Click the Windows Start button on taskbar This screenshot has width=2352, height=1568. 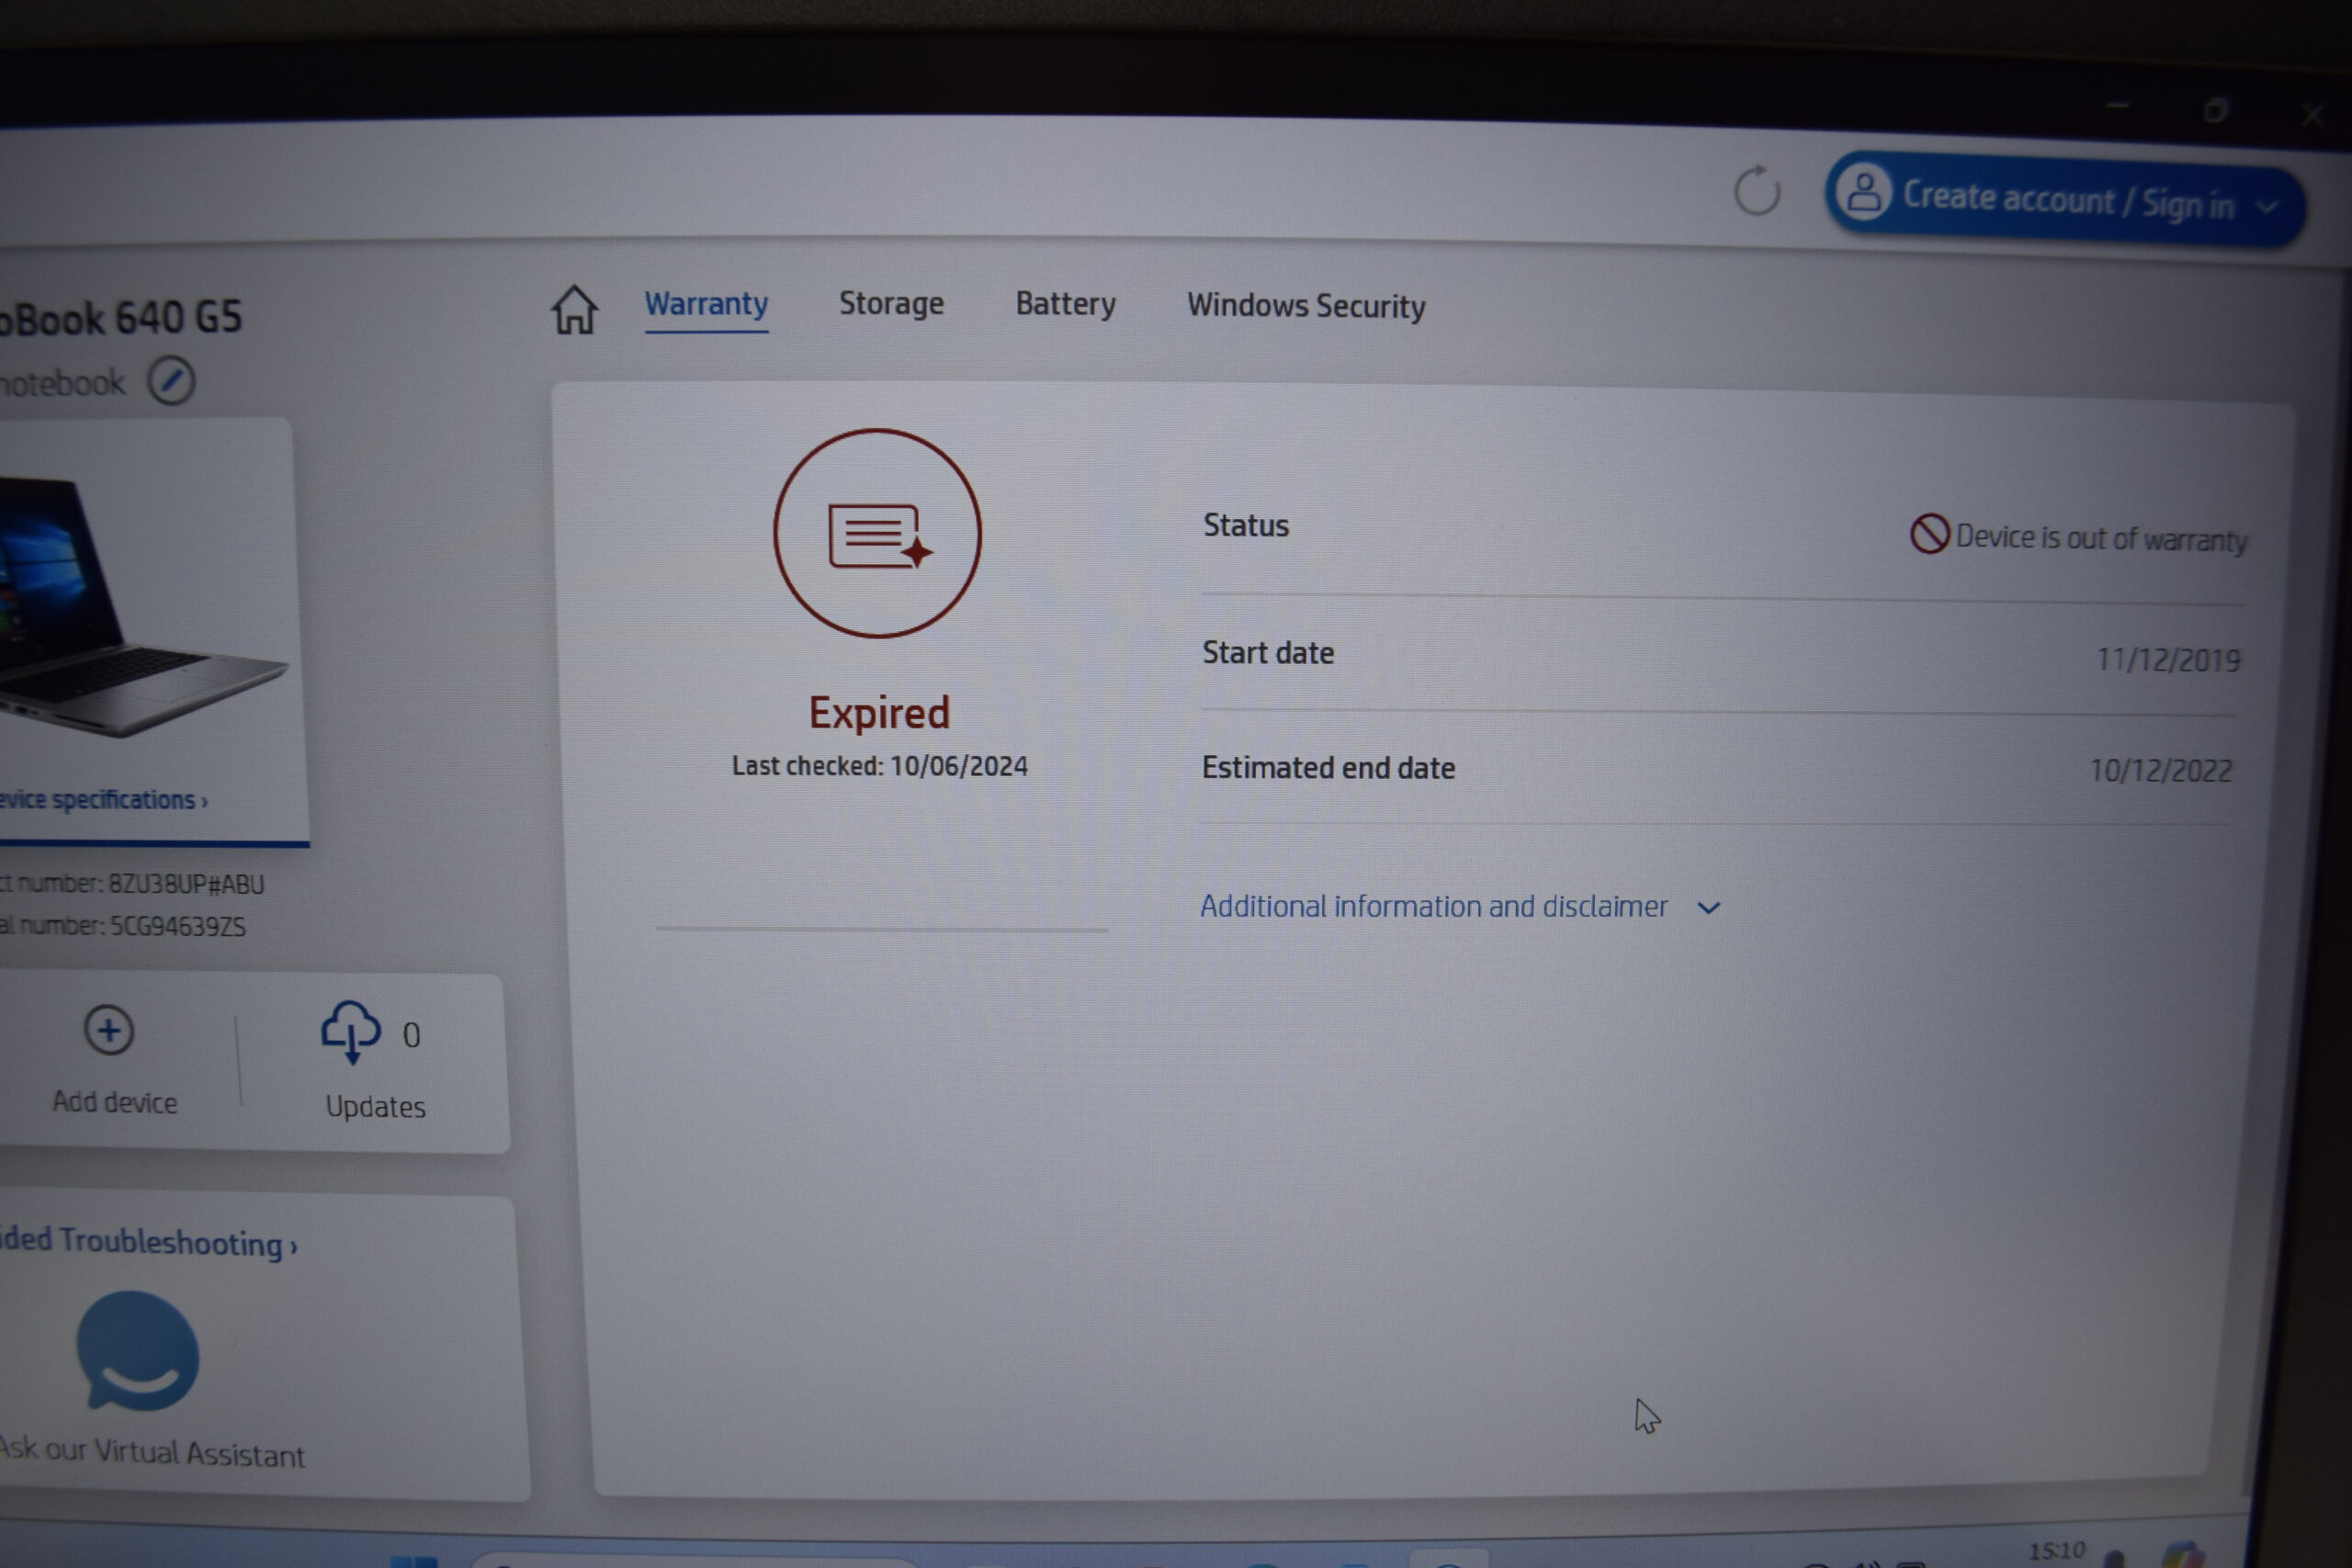pyautogui.click(x=413, y=1560)
